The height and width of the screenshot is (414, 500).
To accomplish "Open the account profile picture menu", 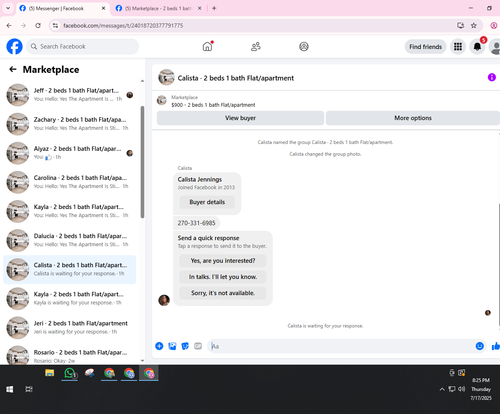I will [x=495, y=47].
